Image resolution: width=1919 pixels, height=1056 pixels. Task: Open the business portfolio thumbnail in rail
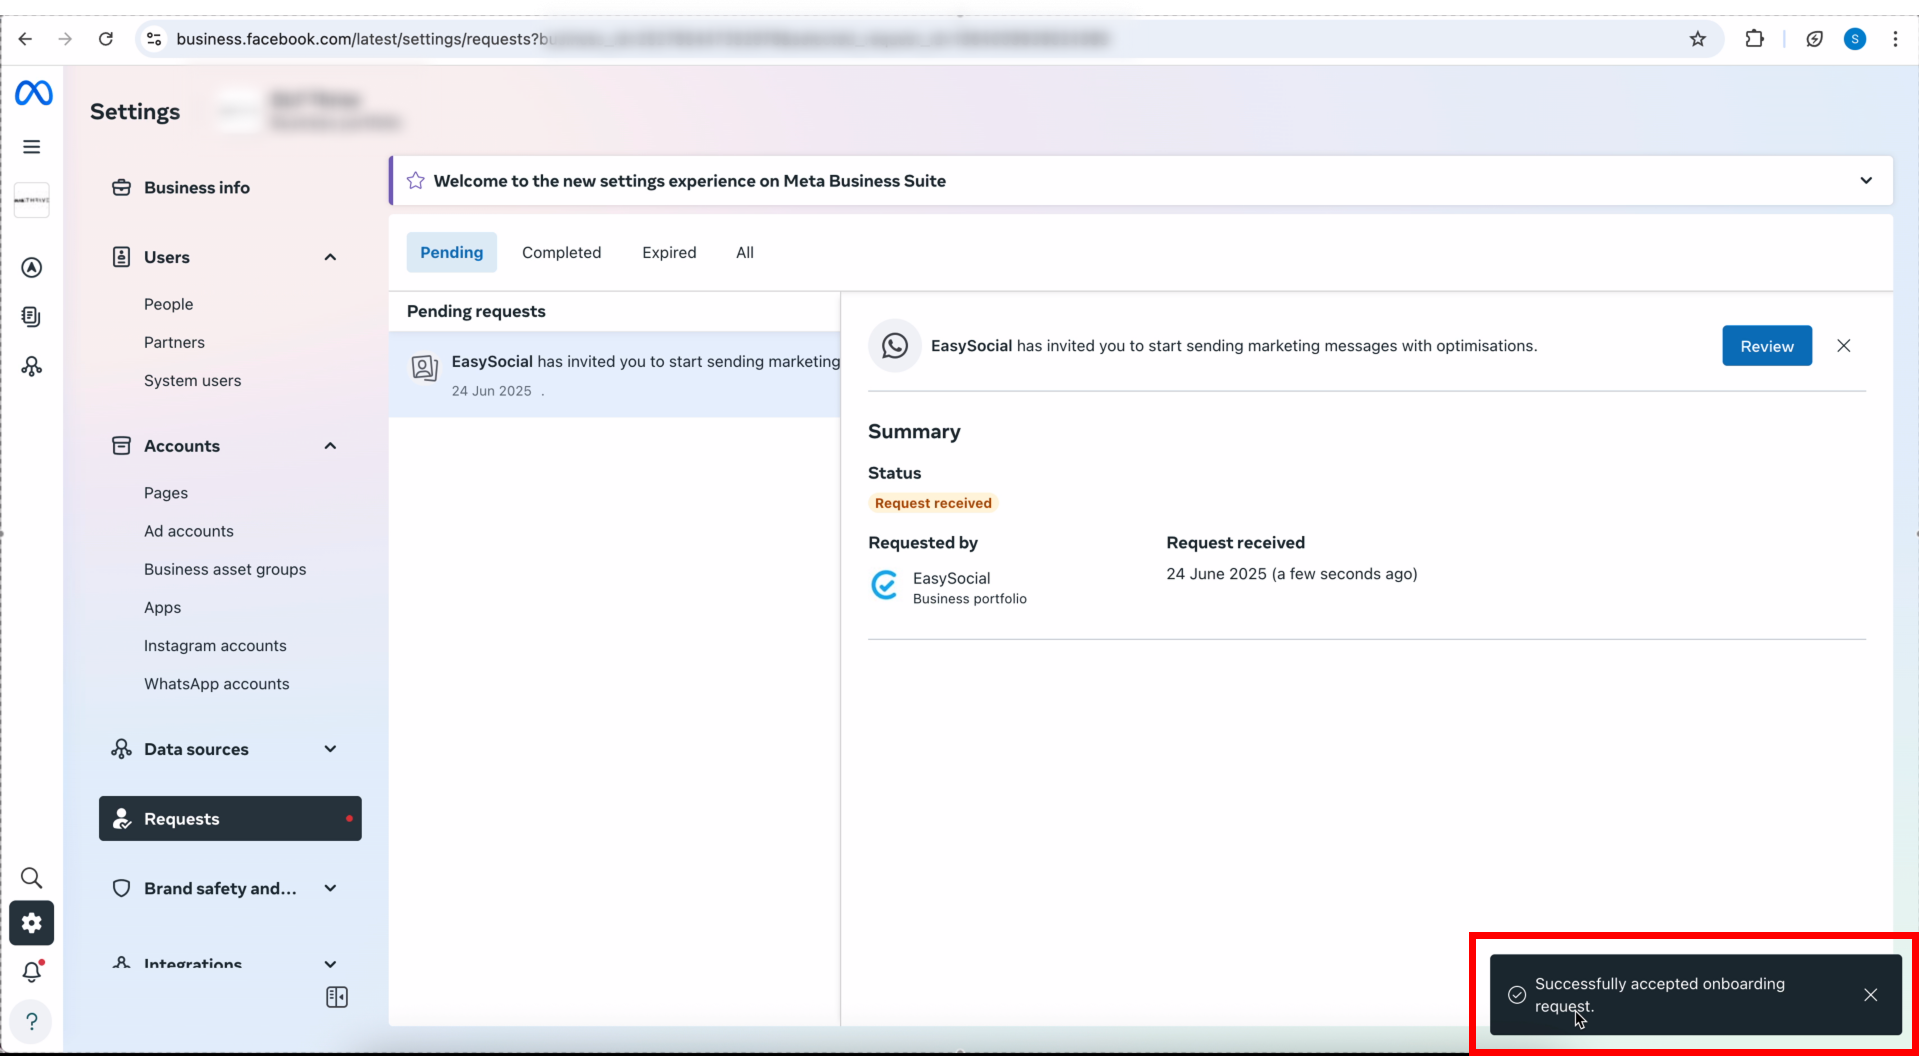[32, 200]
